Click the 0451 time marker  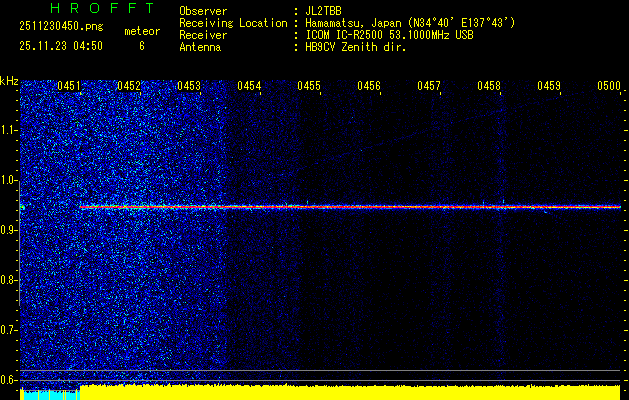pos(69,87)
